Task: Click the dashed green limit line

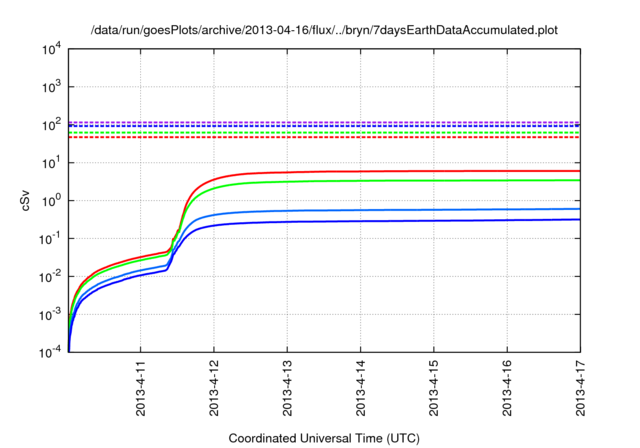Action: click(324, 133)
